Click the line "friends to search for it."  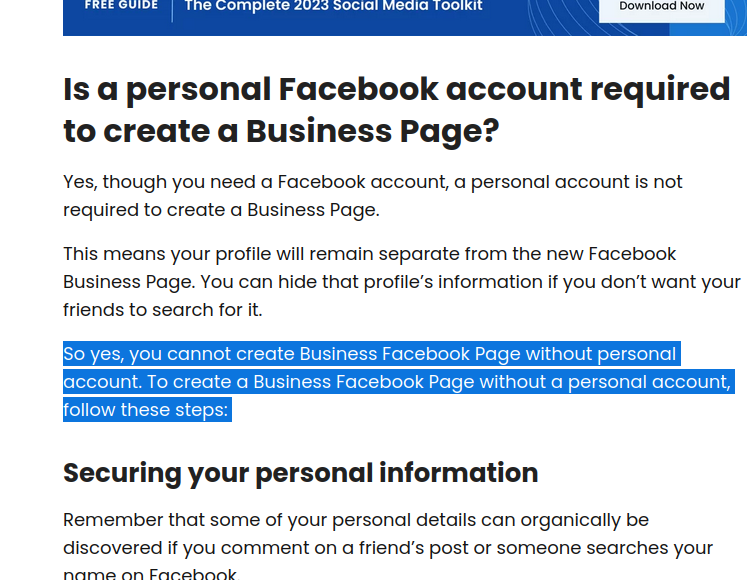pyautogui.click(x=162, y=310)
